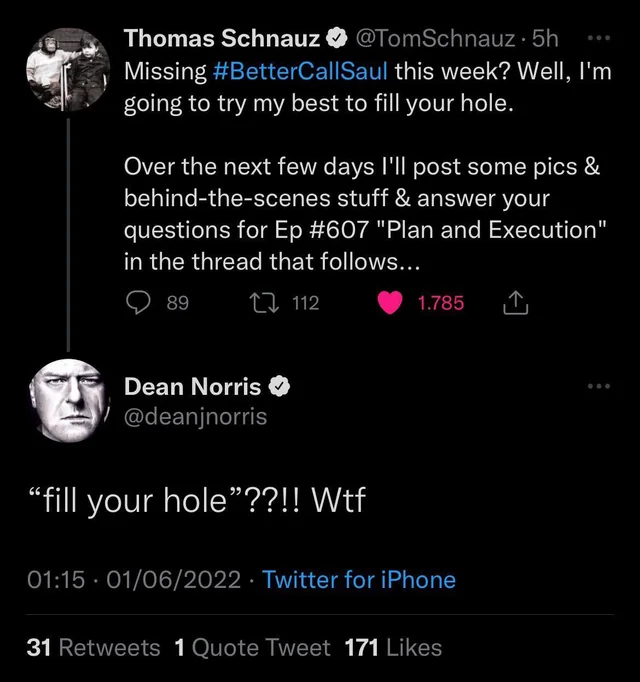The width and height of the screenshot is (640, 682).
Task: Open Thomas Schnauz's profile picture
Action: (x=68, y=68)
